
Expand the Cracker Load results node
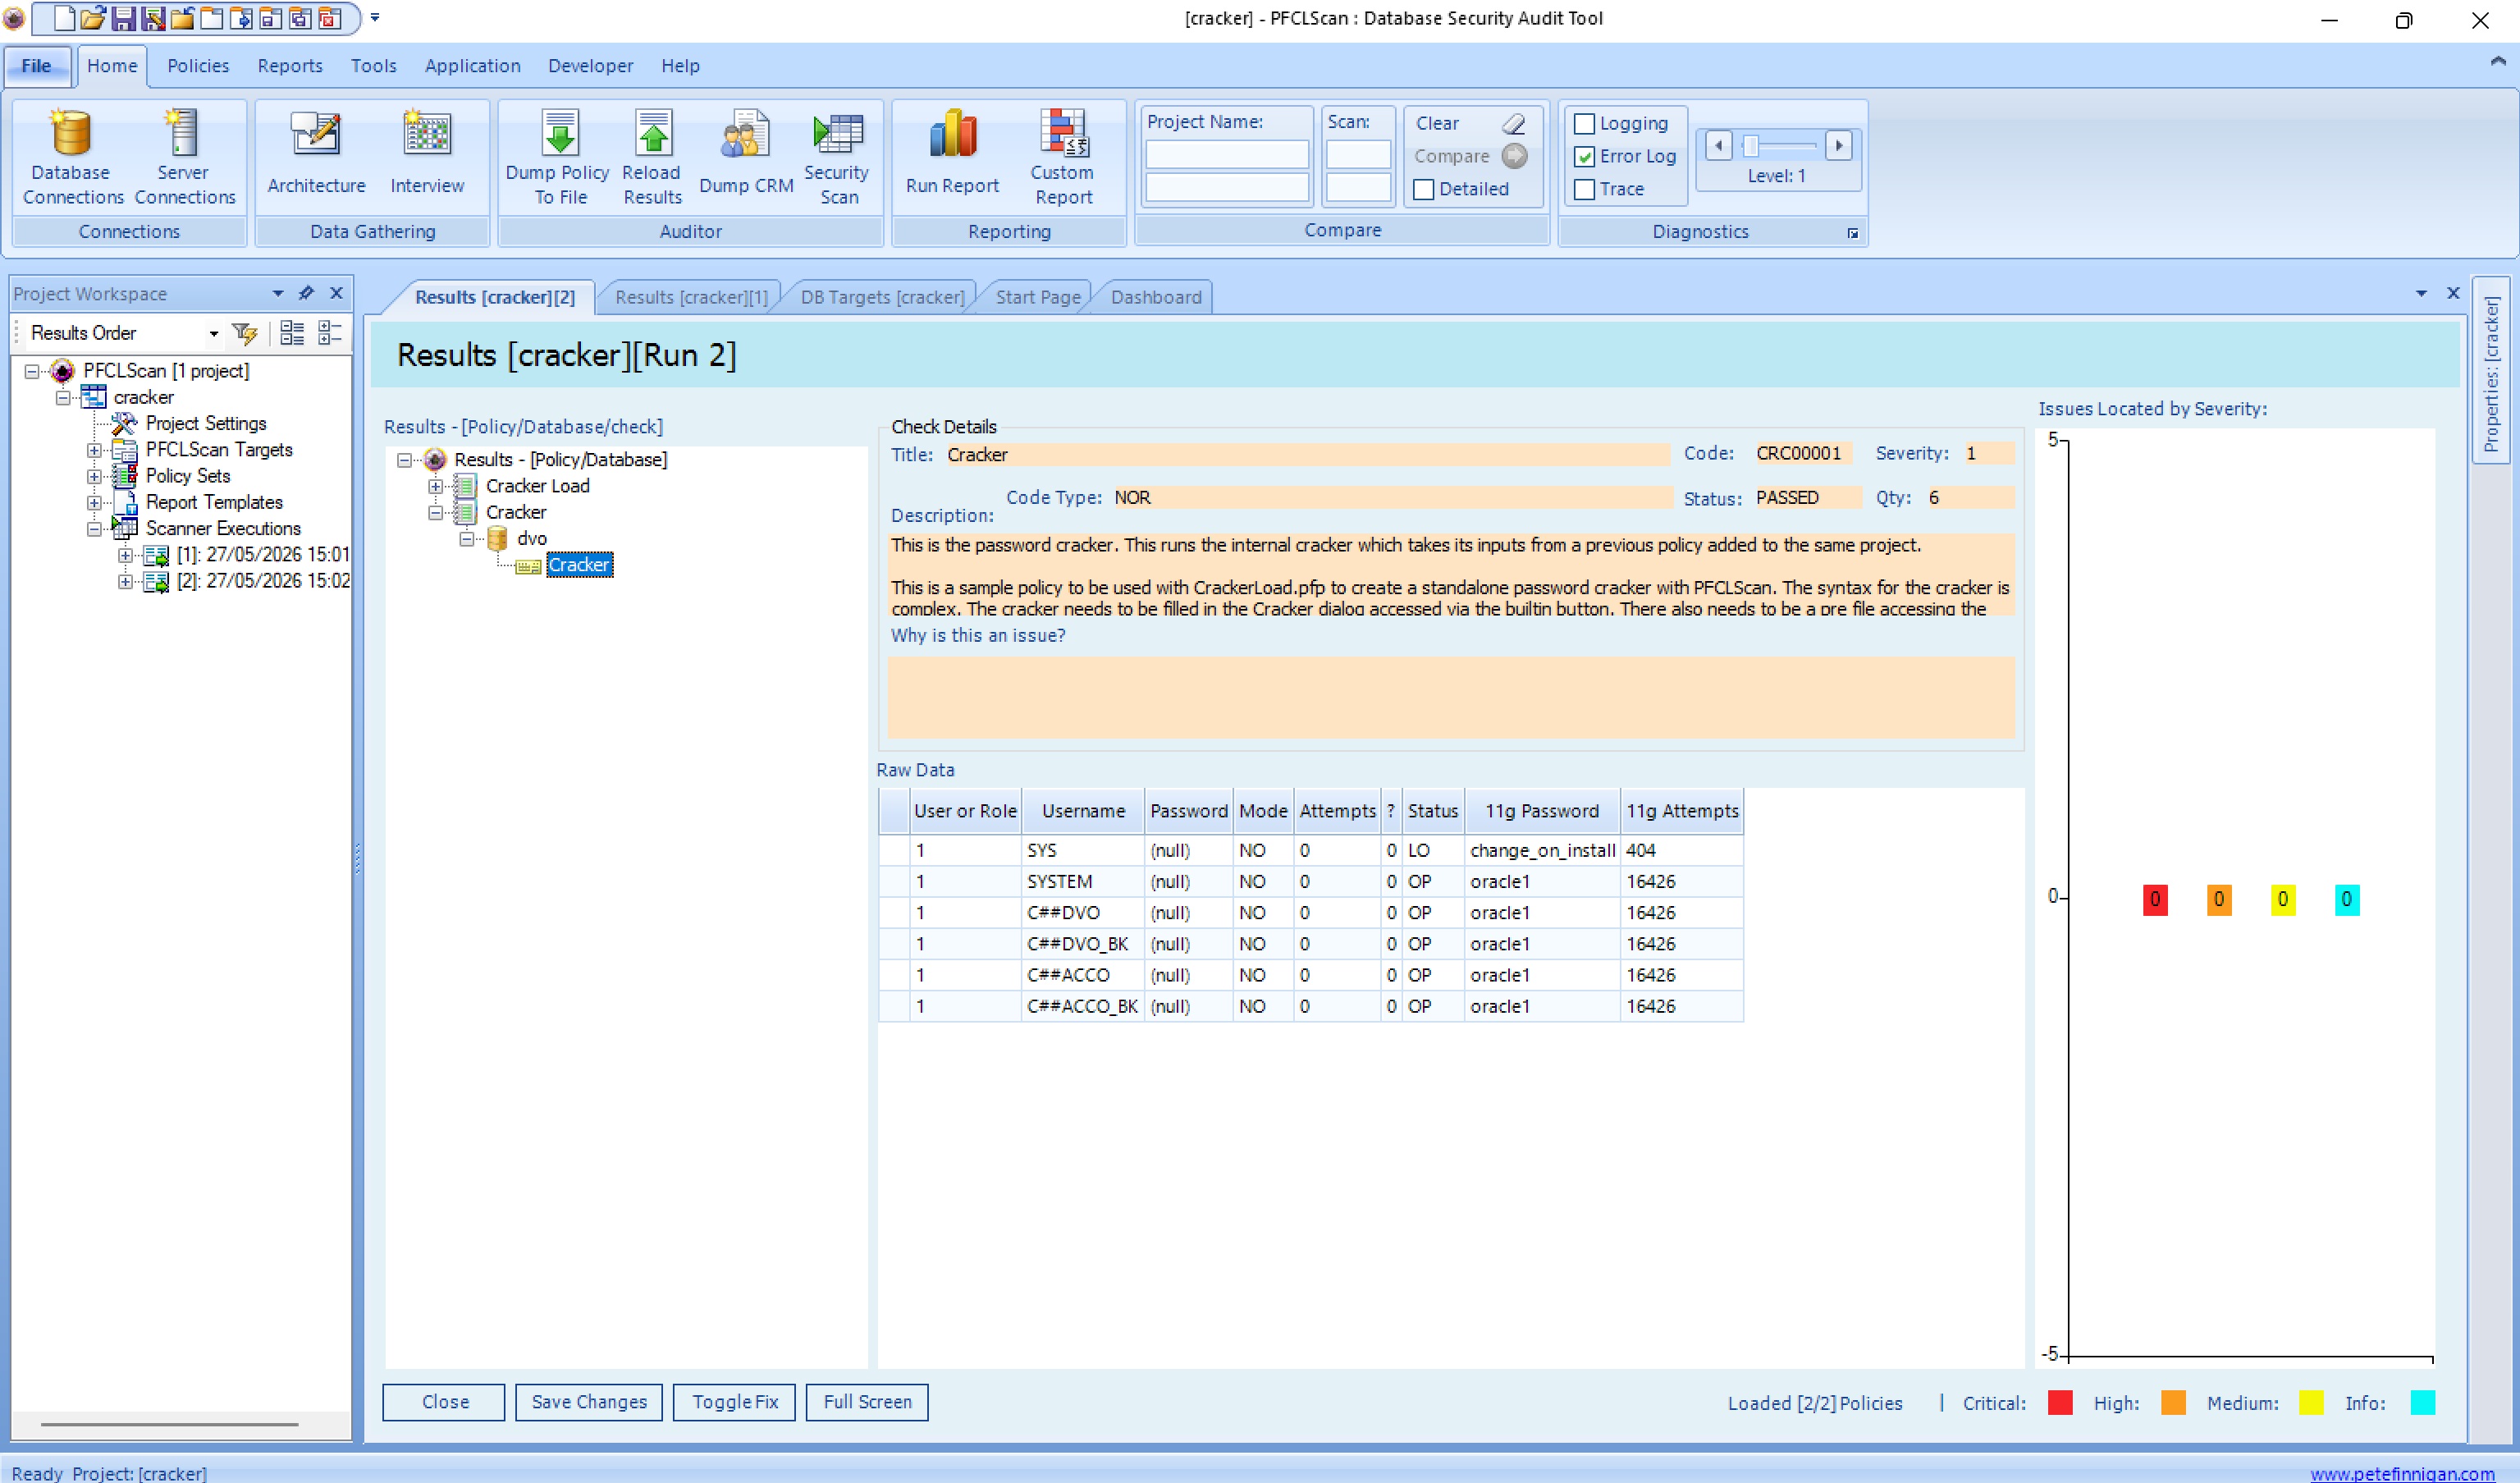click(x=435, y=486)
